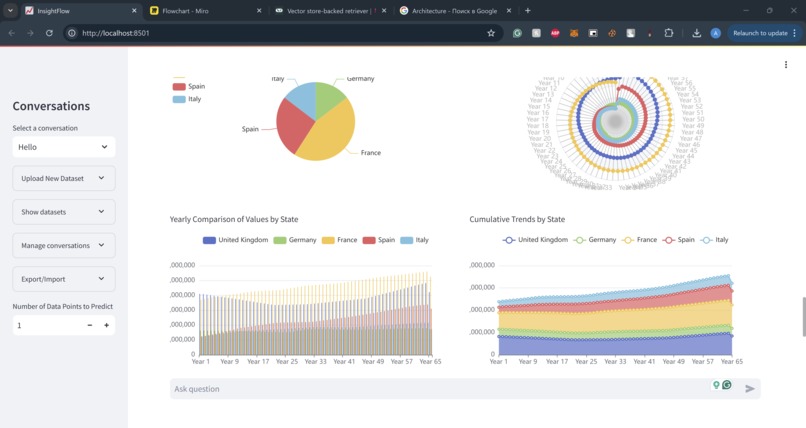Toggle Spain in the bar chart legend
The width and height of the screenshot is (806, 428).
point(379,240)
